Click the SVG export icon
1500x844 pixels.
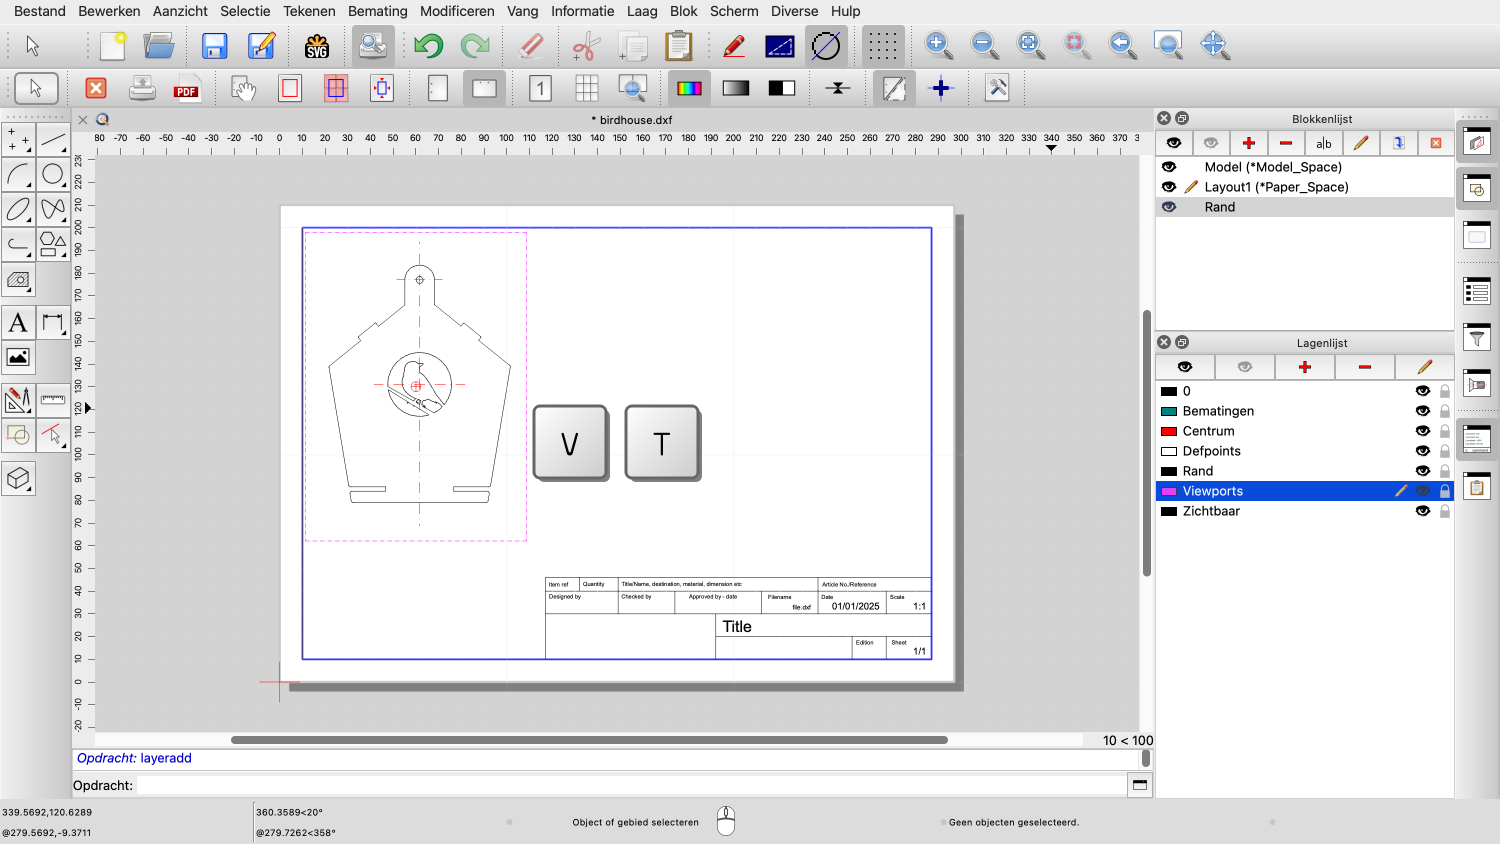point(317,46)
